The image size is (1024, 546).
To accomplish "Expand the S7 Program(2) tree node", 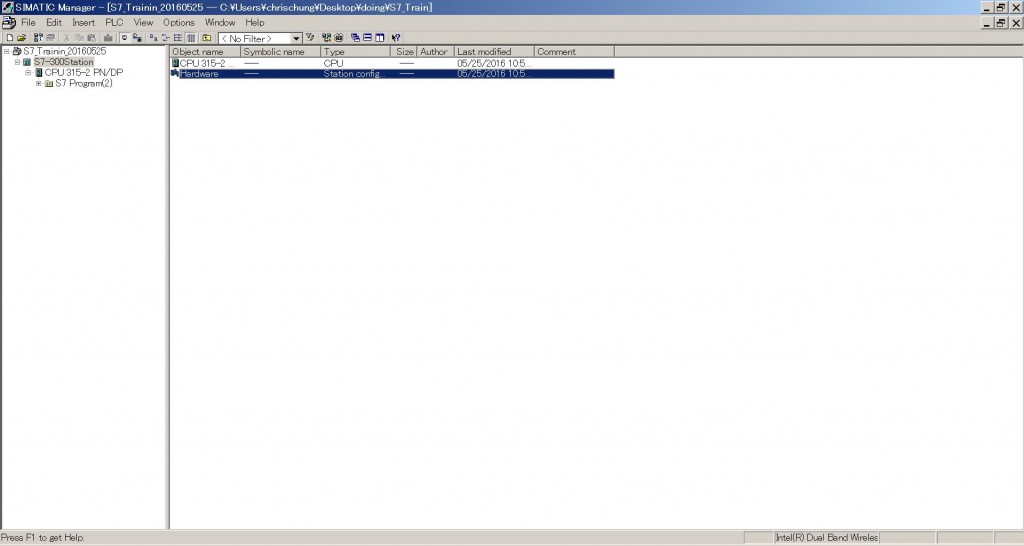I will (x=39, y=84).
